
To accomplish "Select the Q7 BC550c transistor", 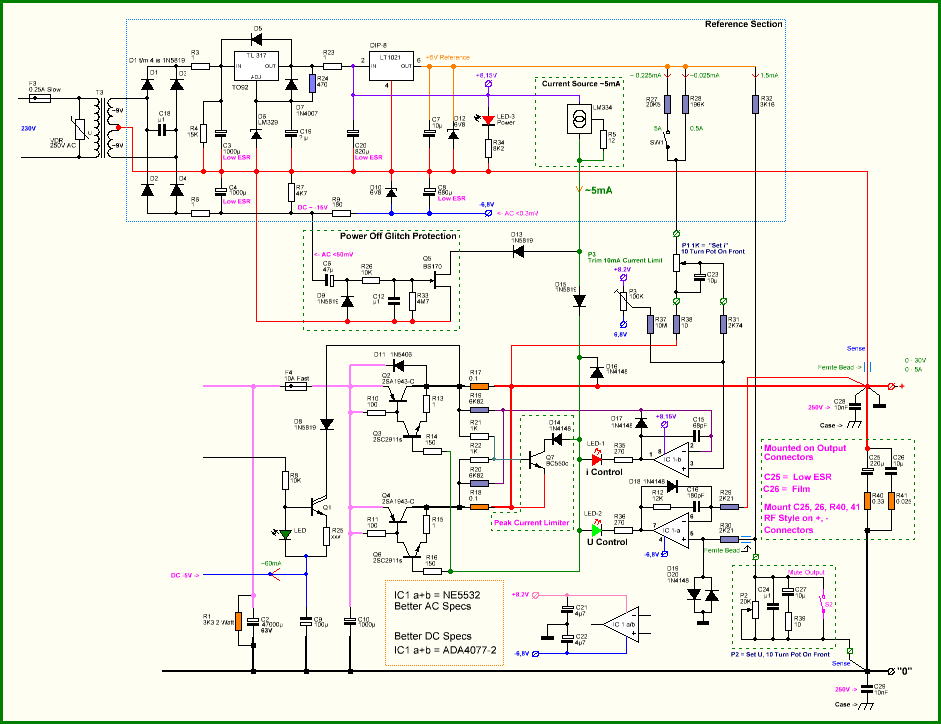I will [537, 460].
